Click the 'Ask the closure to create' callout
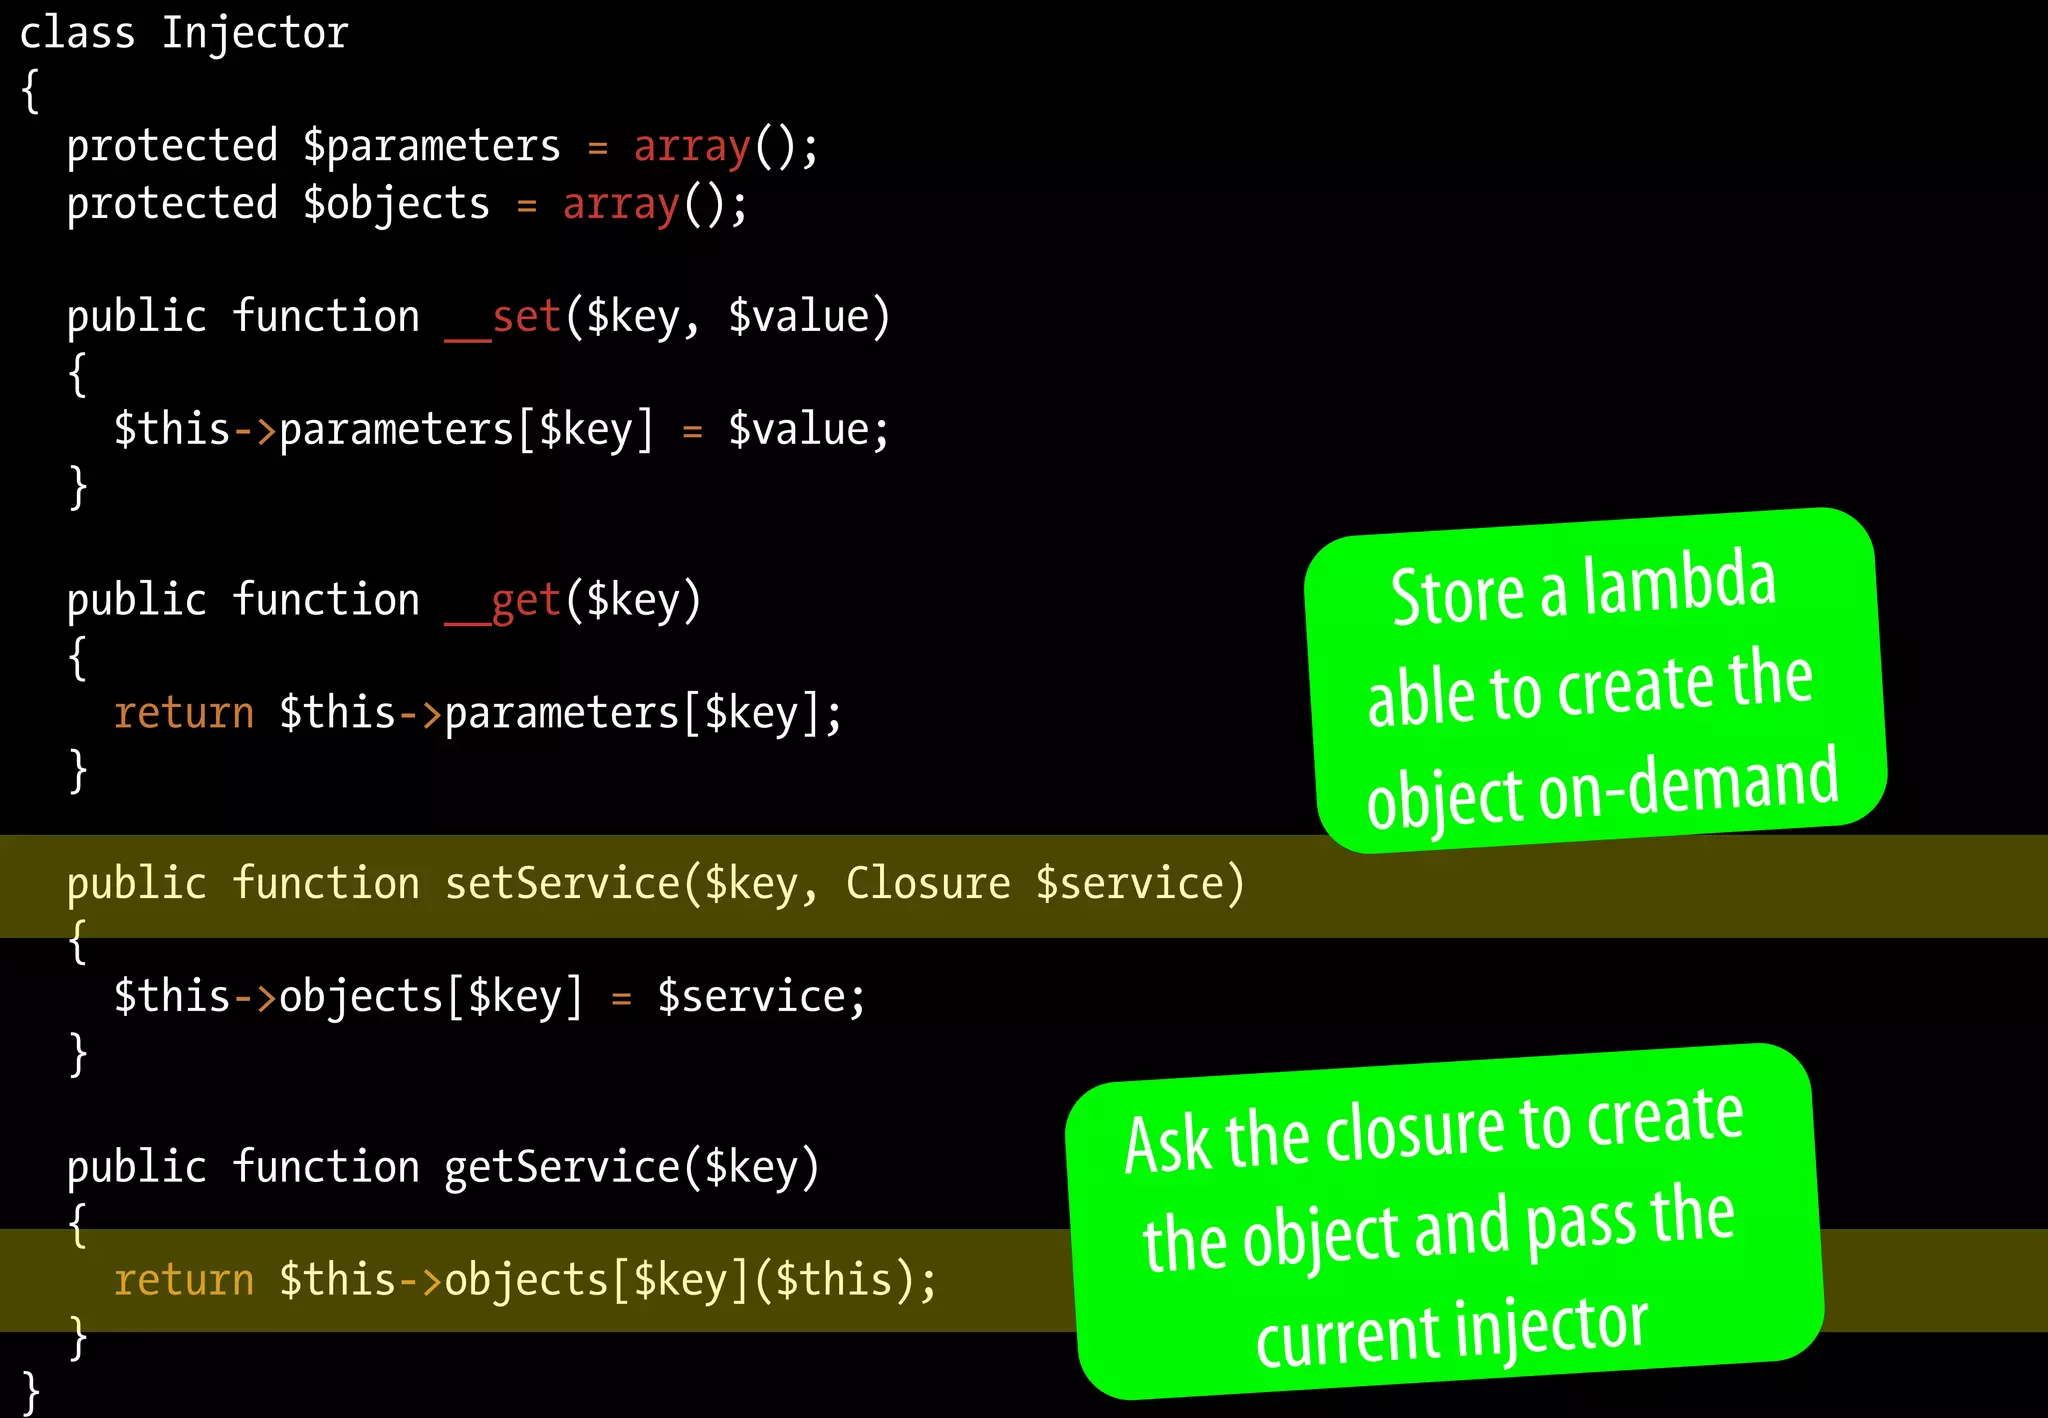The height and width of the screenshot is (1418, 2048). 1444,1221
